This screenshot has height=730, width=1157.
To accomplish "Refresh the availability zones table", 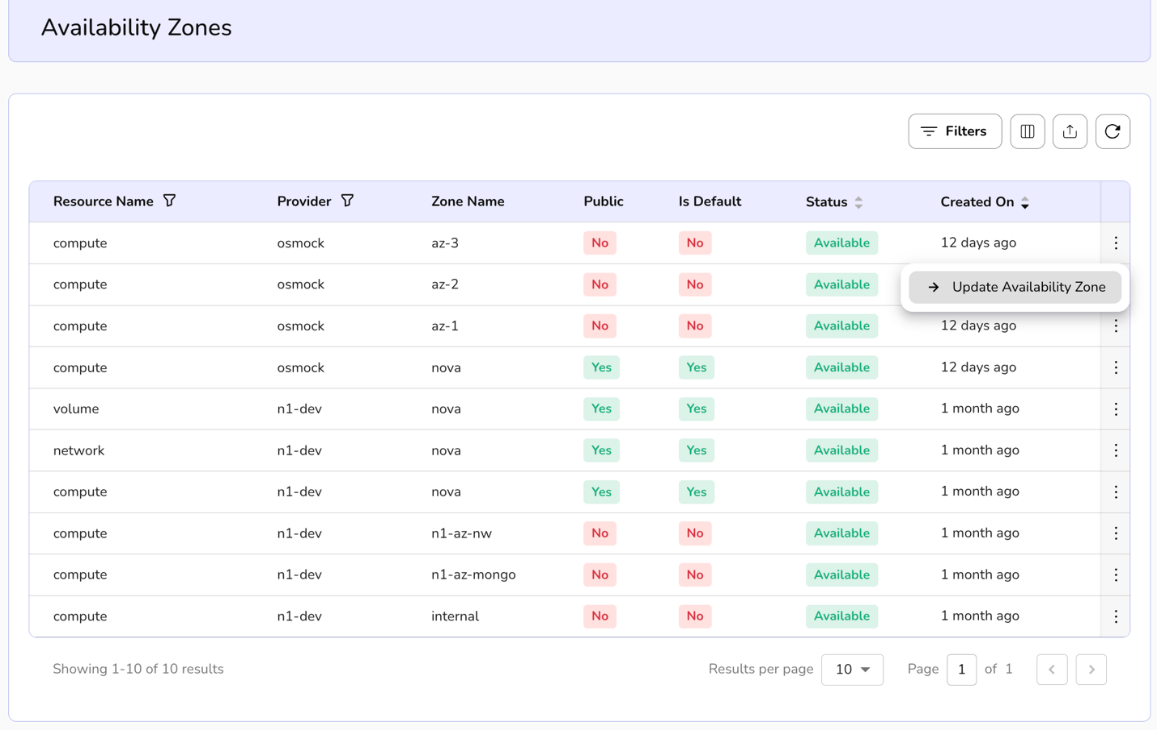I will pos(1112,131).
